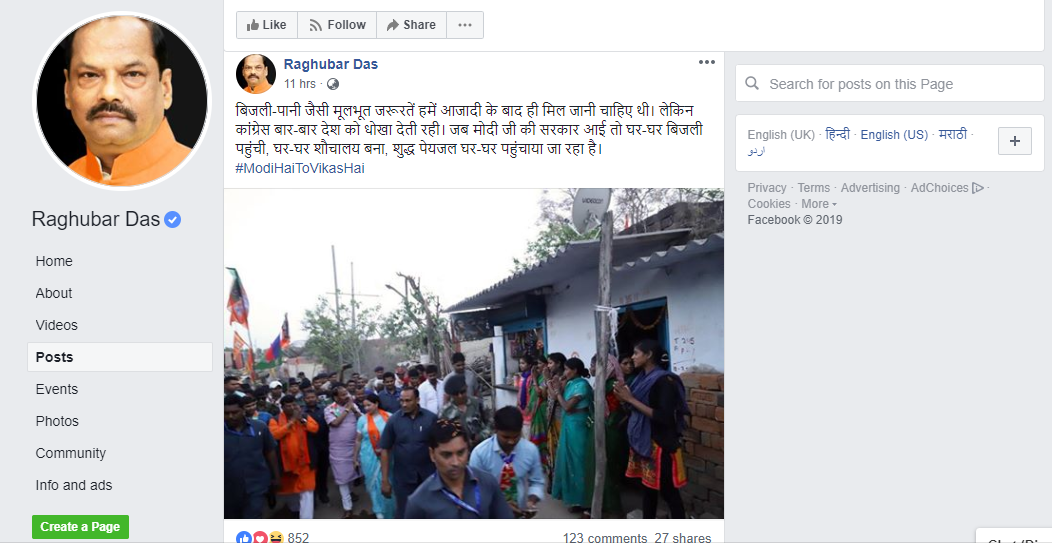This screenshot has height=547, width=1052.
Task: Go to the Photos sidebar tab
Action: click(57, 421)
